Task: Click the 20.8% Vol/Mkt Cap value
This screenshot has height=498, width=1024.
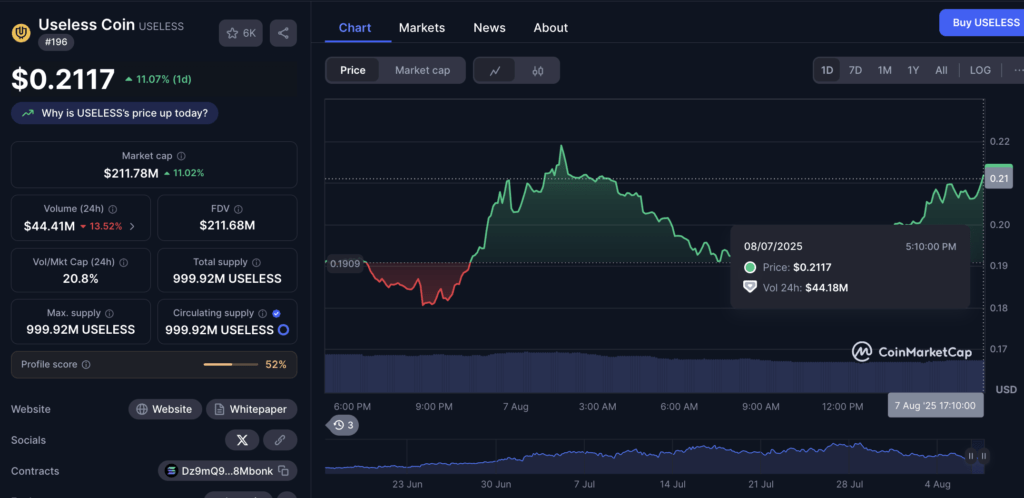Action: [x=80, y=279]
